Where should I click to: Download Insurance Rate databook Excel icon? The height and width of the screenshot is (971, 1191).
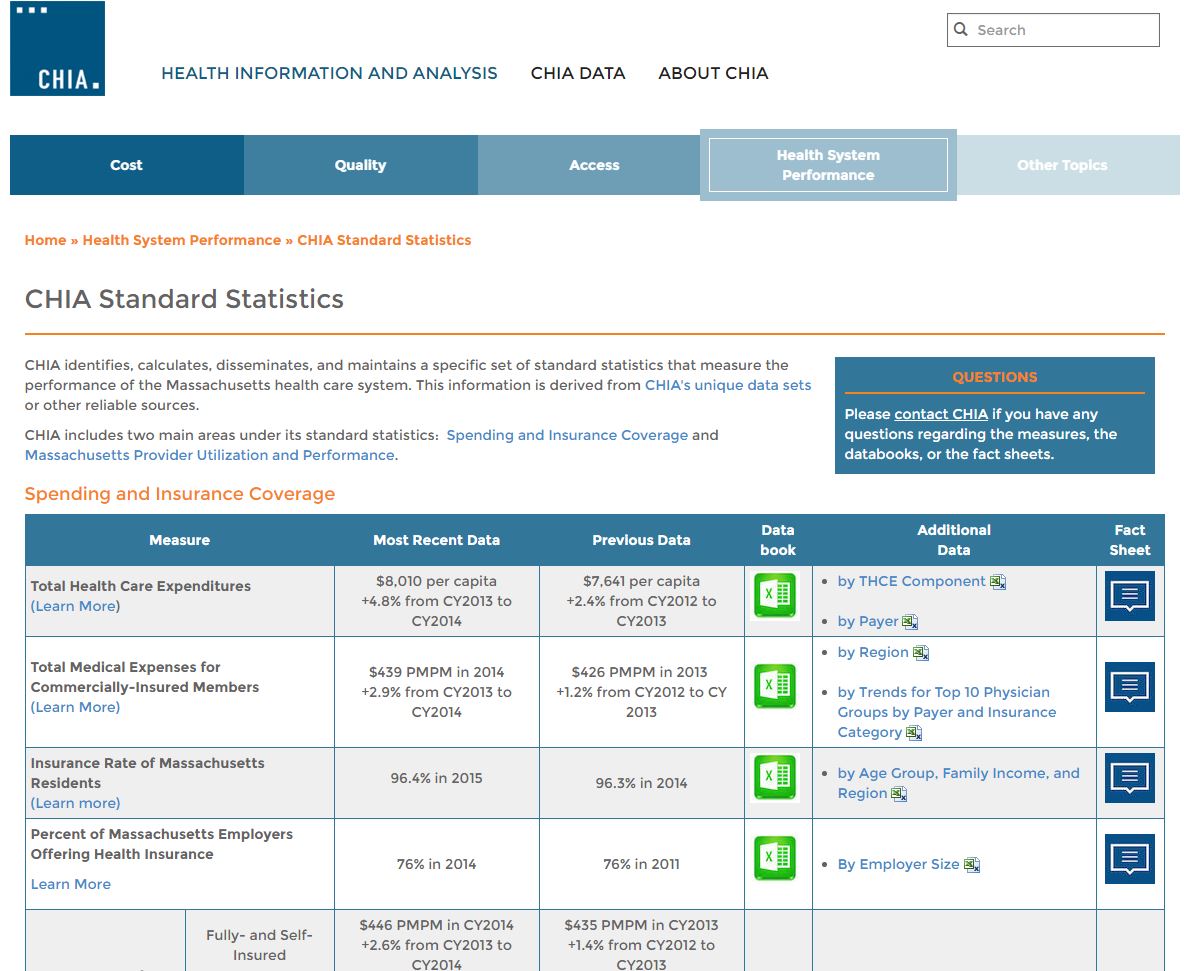[775, 778]
